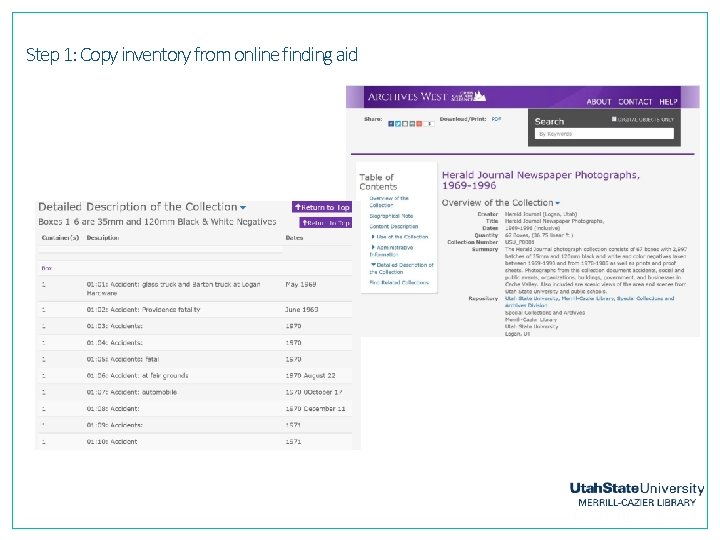The height and width of the screenshot is (540, 720).
Task: Click the red Google Plus share icon
Action: click(419, 124)
